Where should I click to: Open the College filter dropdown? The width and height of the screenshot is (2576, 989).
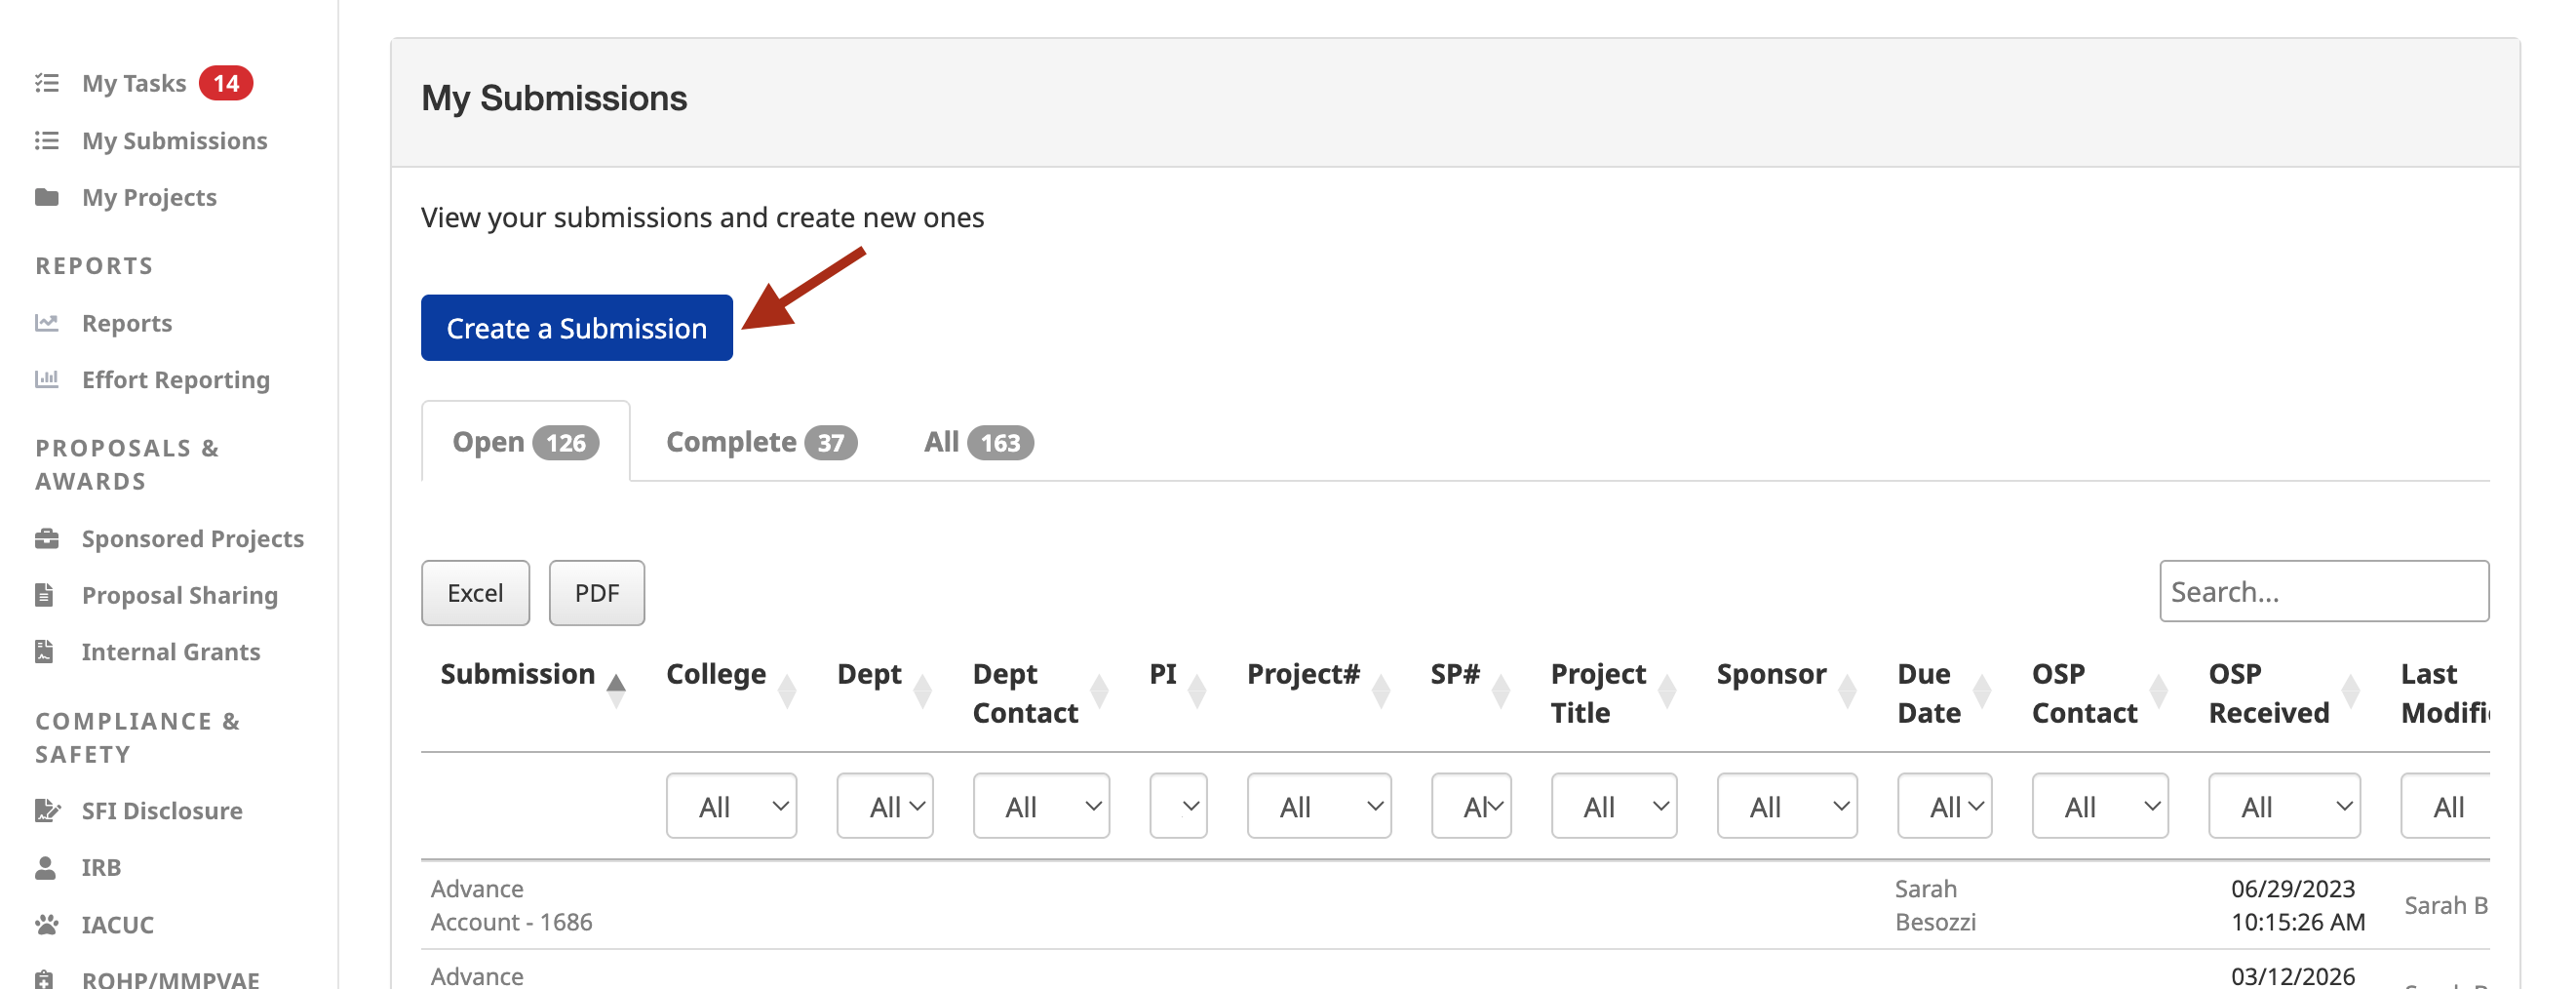731,806
